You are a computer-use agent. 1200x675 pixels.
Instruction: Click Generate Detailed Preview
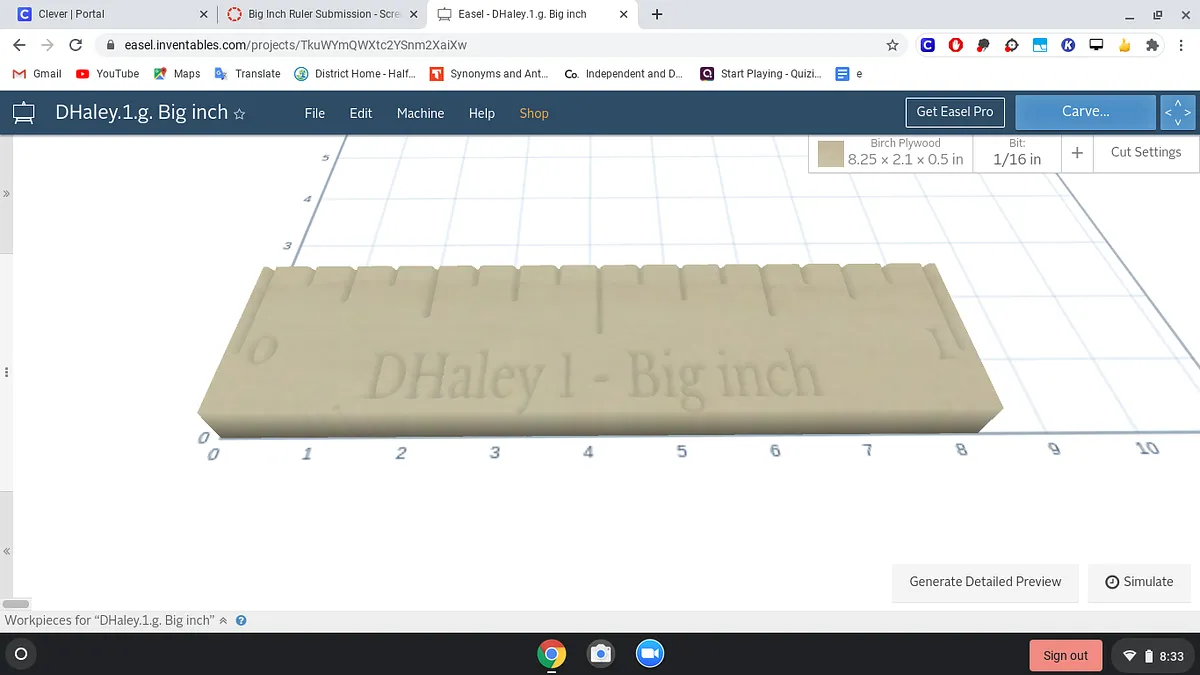click(x=985, y=582)
